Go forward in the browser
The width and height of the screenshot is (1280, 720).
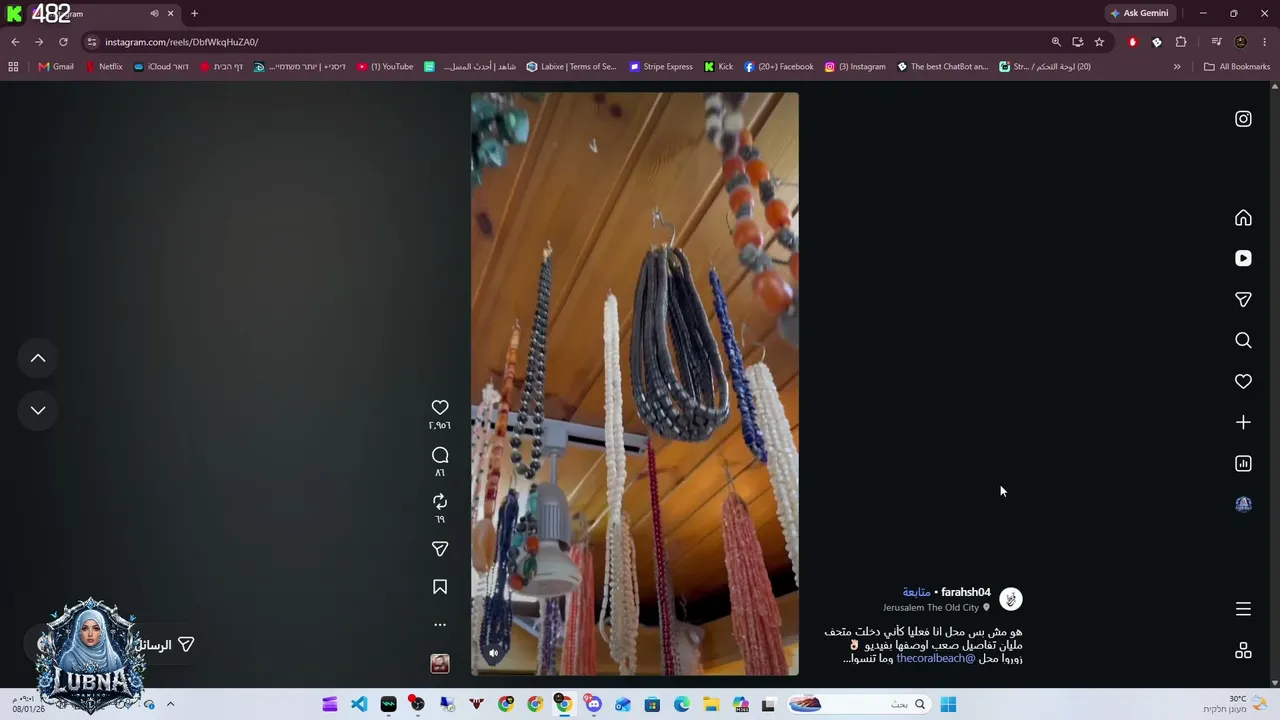(x=39, y=42)
